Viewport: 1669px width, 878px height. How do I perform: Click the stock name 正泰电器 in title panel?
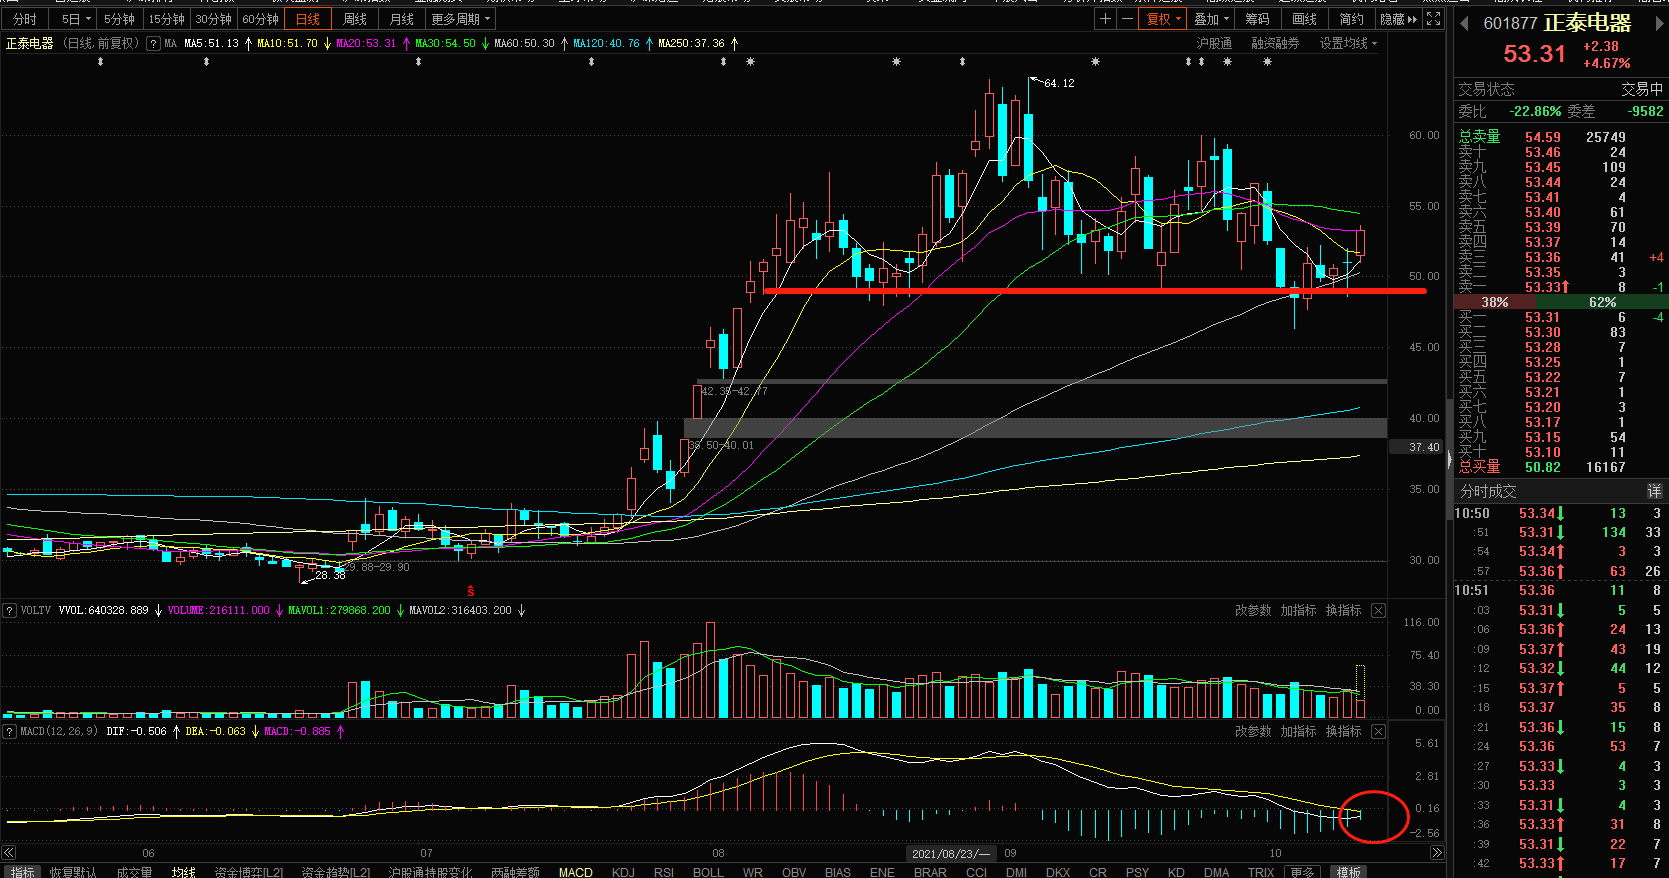click(x=1587, y=23)
